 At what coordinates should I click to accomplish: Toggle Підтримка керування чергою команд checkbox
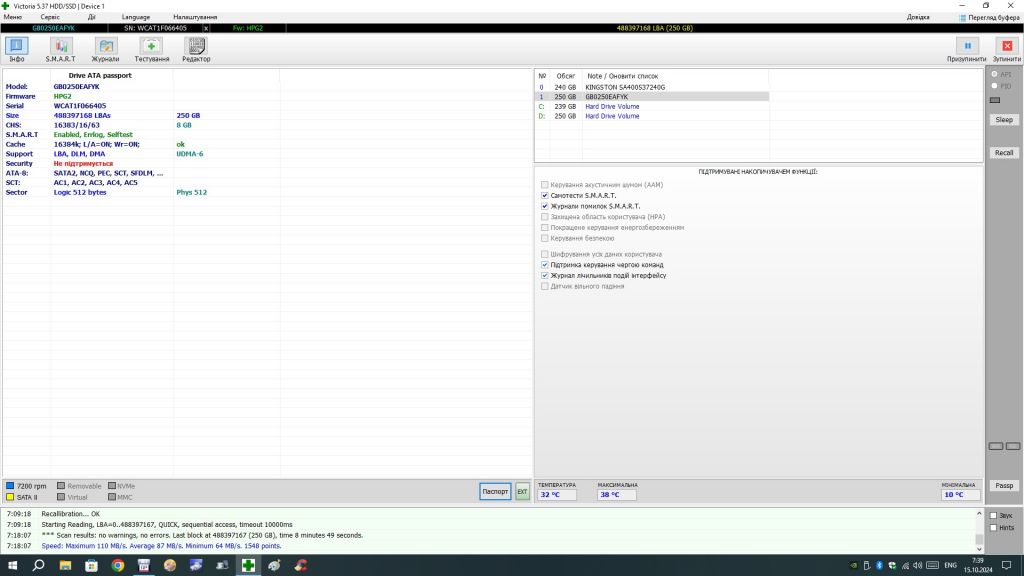tap(545, 265)
